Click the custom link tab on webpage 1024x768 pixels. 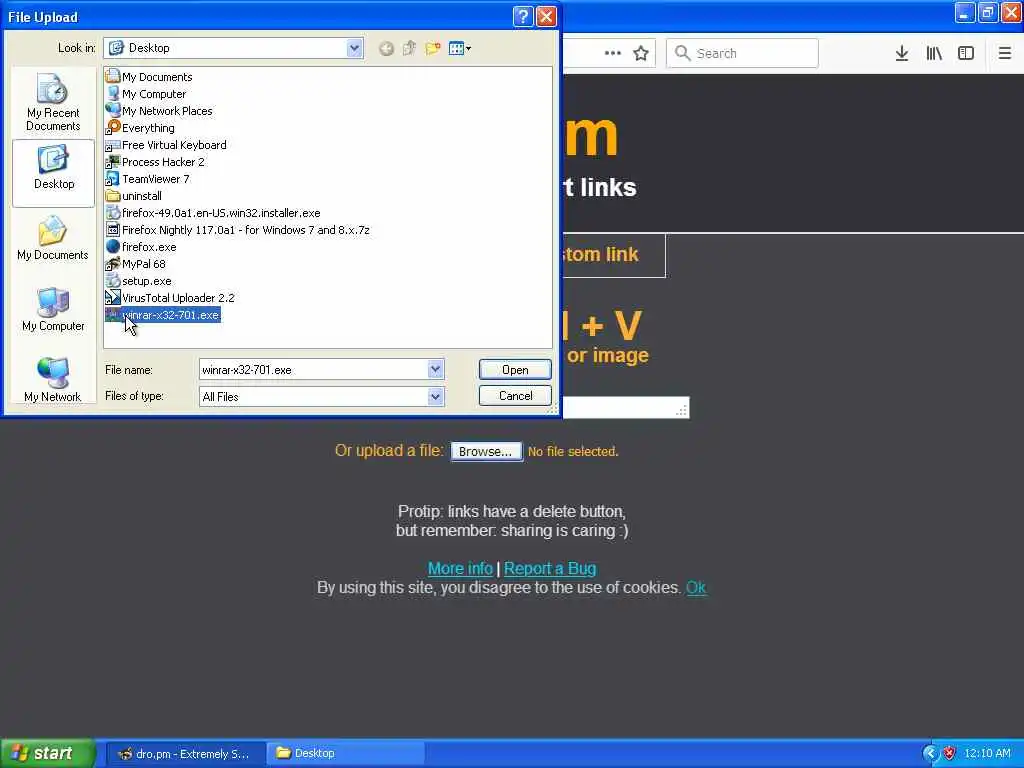point(614,255)
